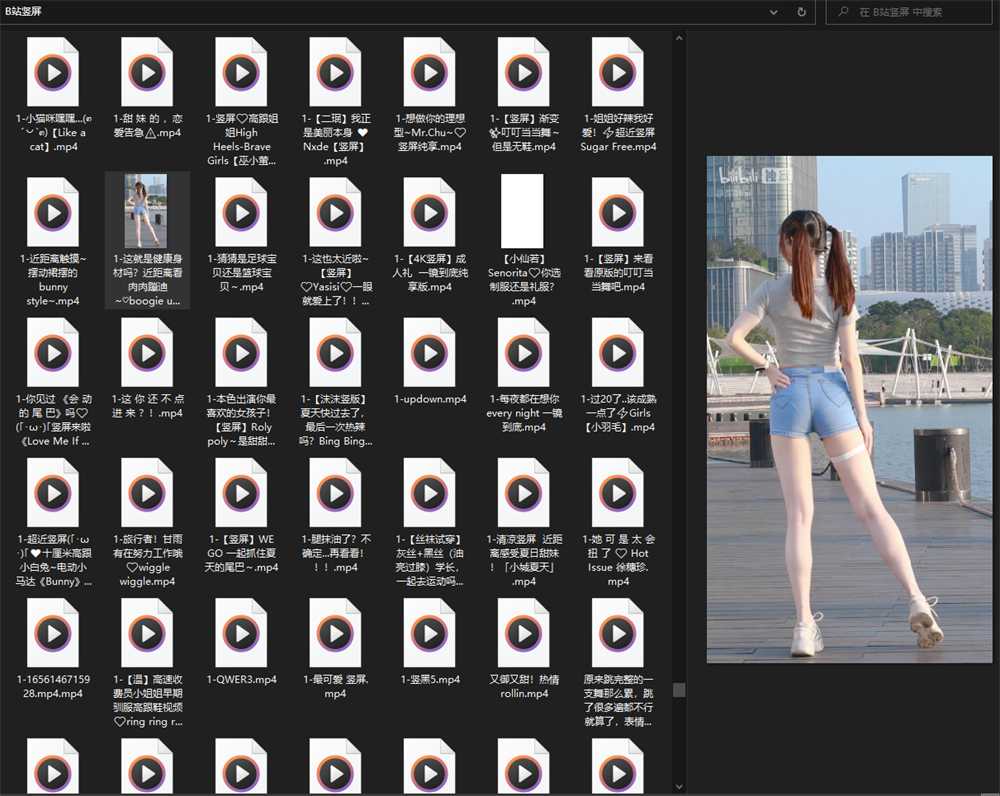Open "1-她可是太会扭了 Hot Issue 徐穗珍.mp4"

click(x=617, y=490)
